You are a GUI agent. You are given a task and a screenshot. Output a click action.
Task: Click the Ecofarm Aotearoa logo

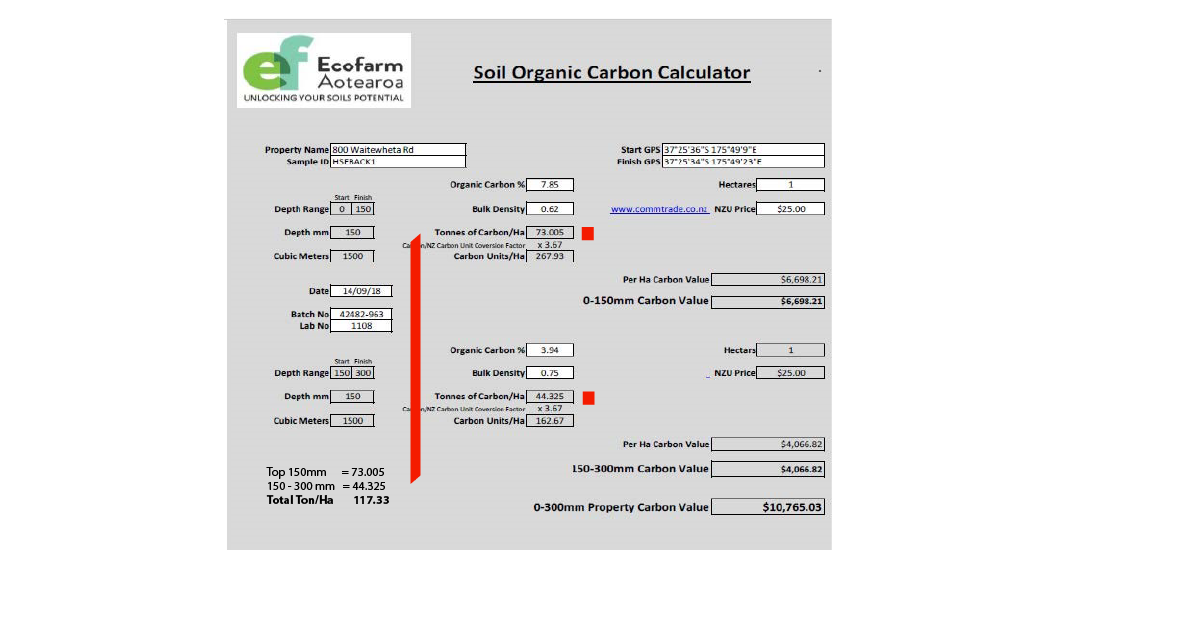tap(323, 70)
